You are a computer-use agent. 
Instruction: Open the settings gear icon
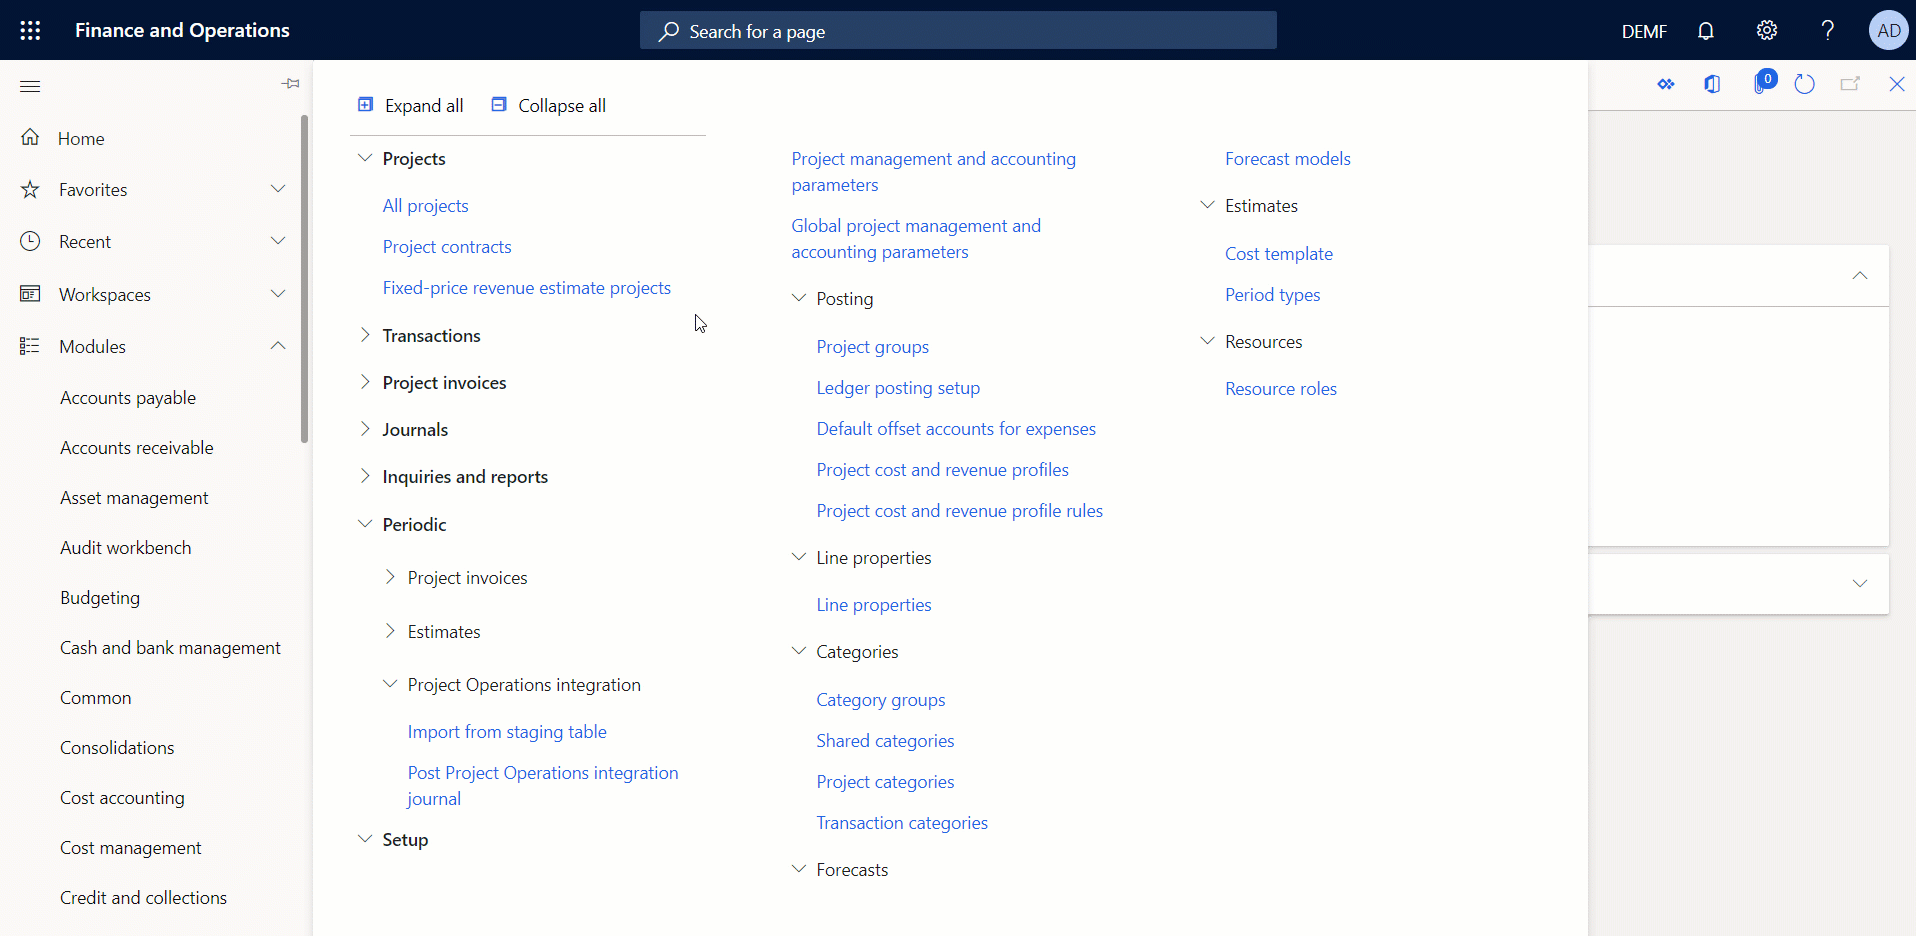coord(1767,30)
